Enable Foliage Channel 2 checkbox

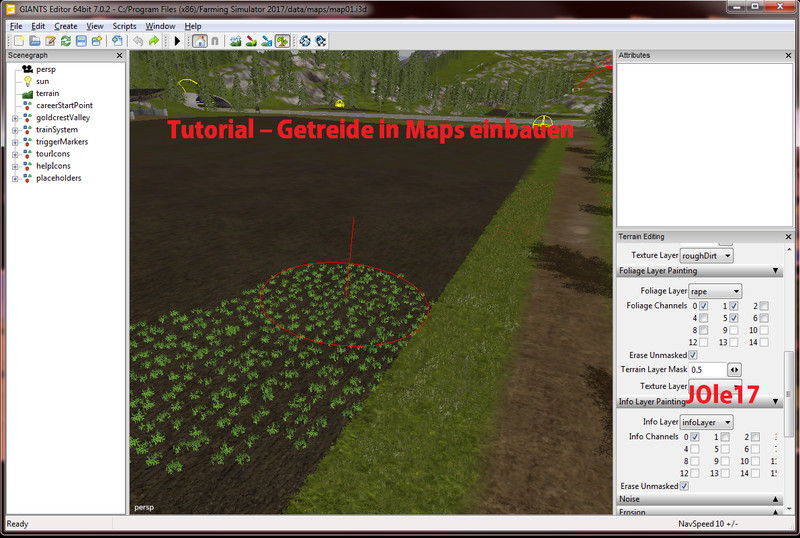tap(763, 305)
